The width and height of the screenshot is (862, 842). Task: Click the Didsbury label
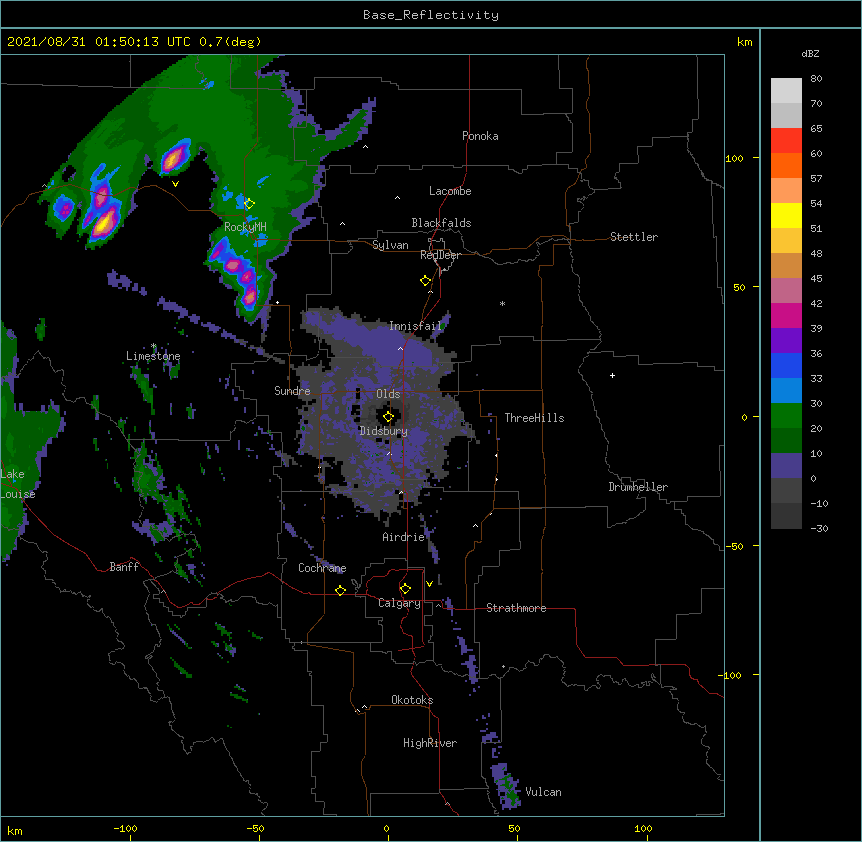click(384, 431)
